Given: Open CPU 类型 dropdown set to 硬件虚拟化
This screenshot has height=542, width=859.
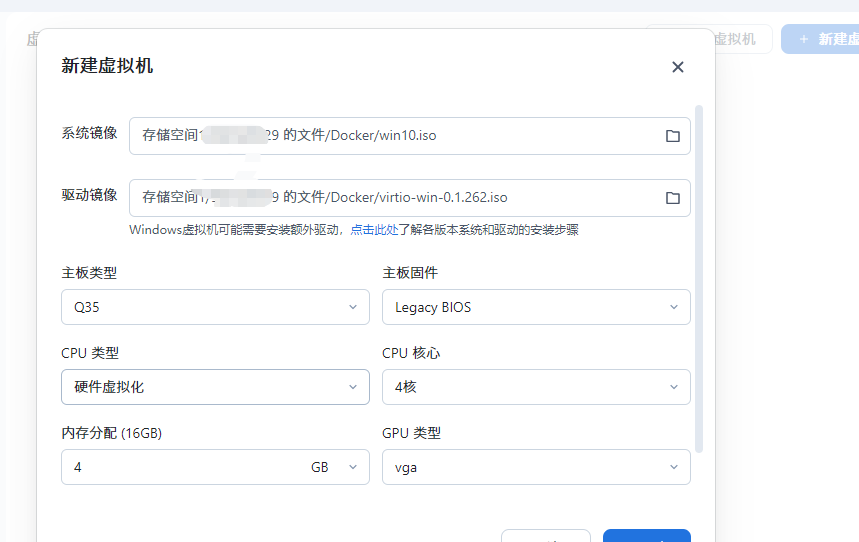Looking at the screenshot, I should [x=214, y=387].
